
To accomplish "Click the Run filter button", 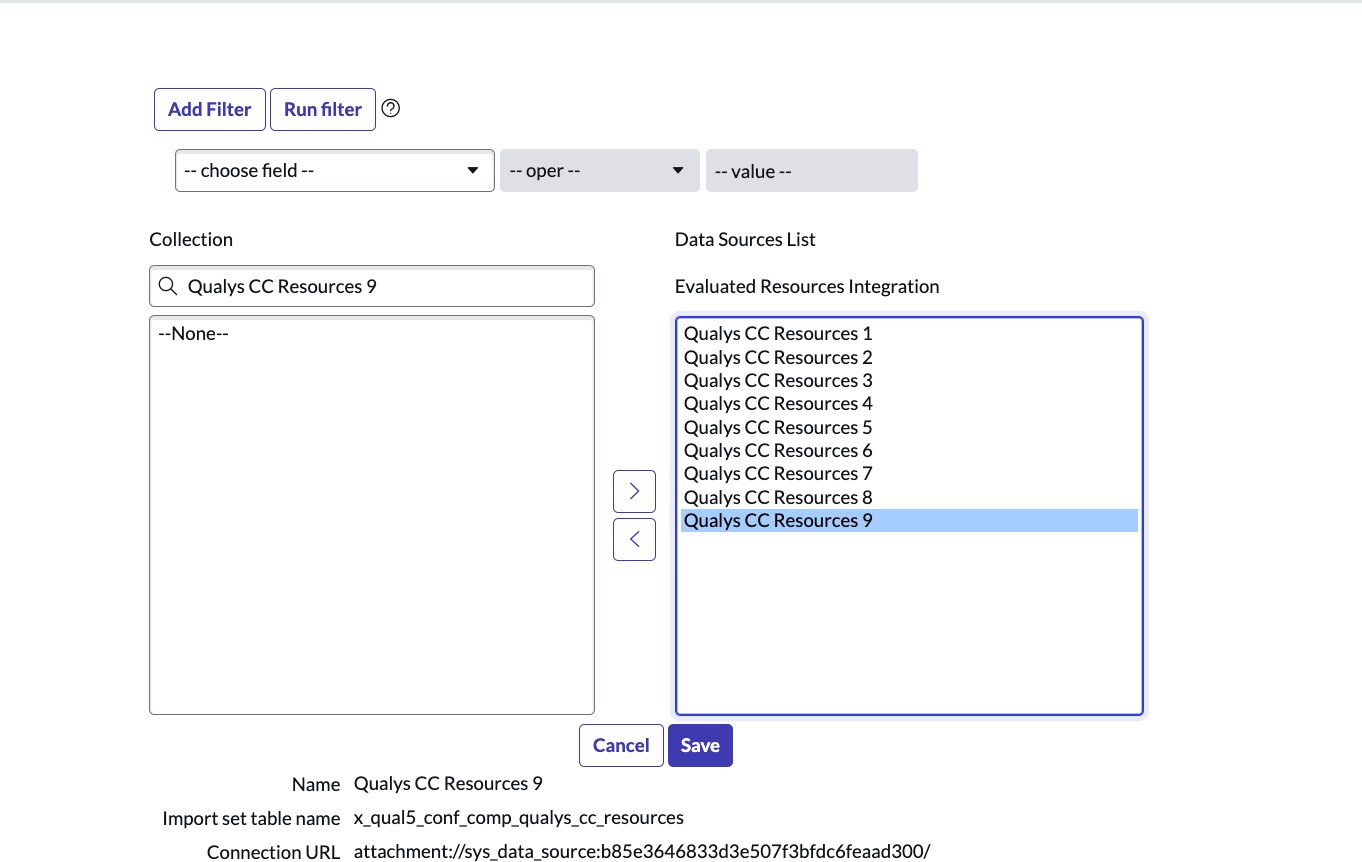I will pos(323,109).
